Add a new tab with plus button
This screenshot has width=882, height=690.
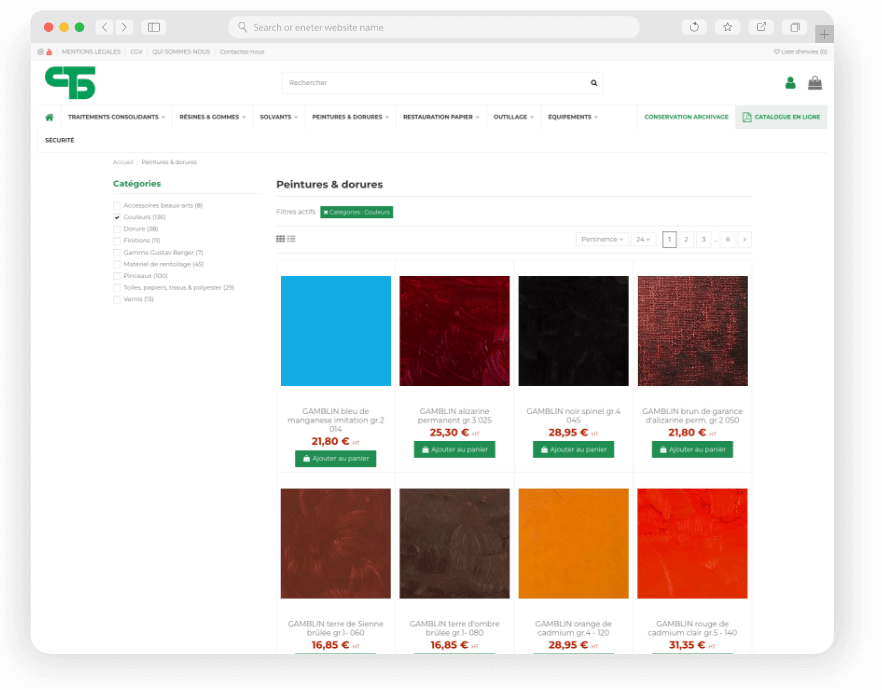coord(824,34)
